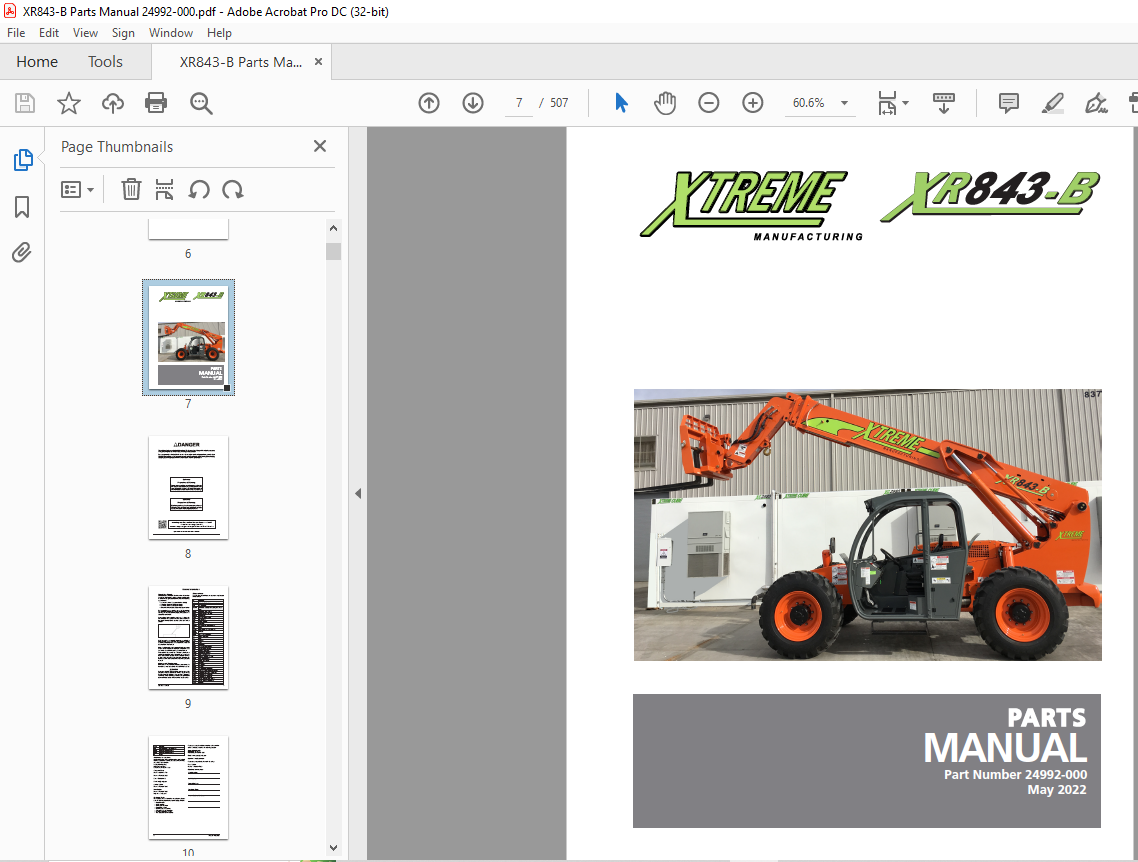The image size is (1138, 862).
Task: Click the upload to cloud icon
Action: (x=112, y=103)
